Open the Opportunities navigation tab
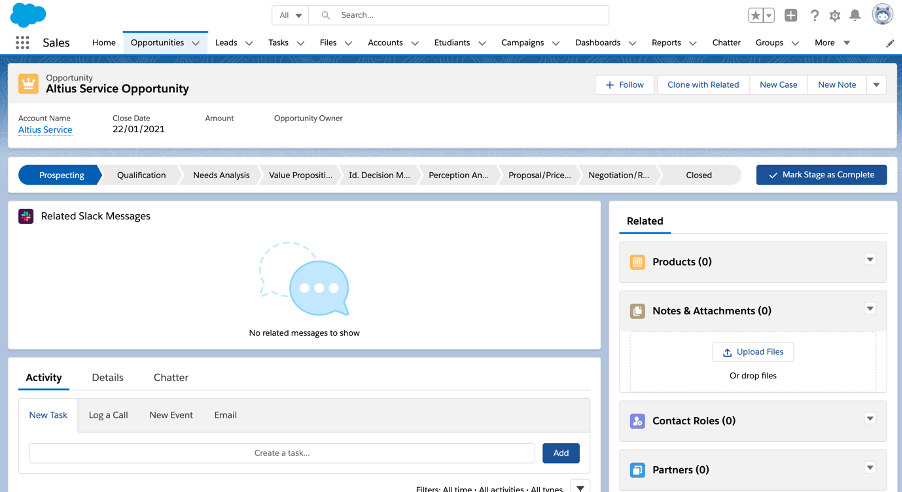 157,43
